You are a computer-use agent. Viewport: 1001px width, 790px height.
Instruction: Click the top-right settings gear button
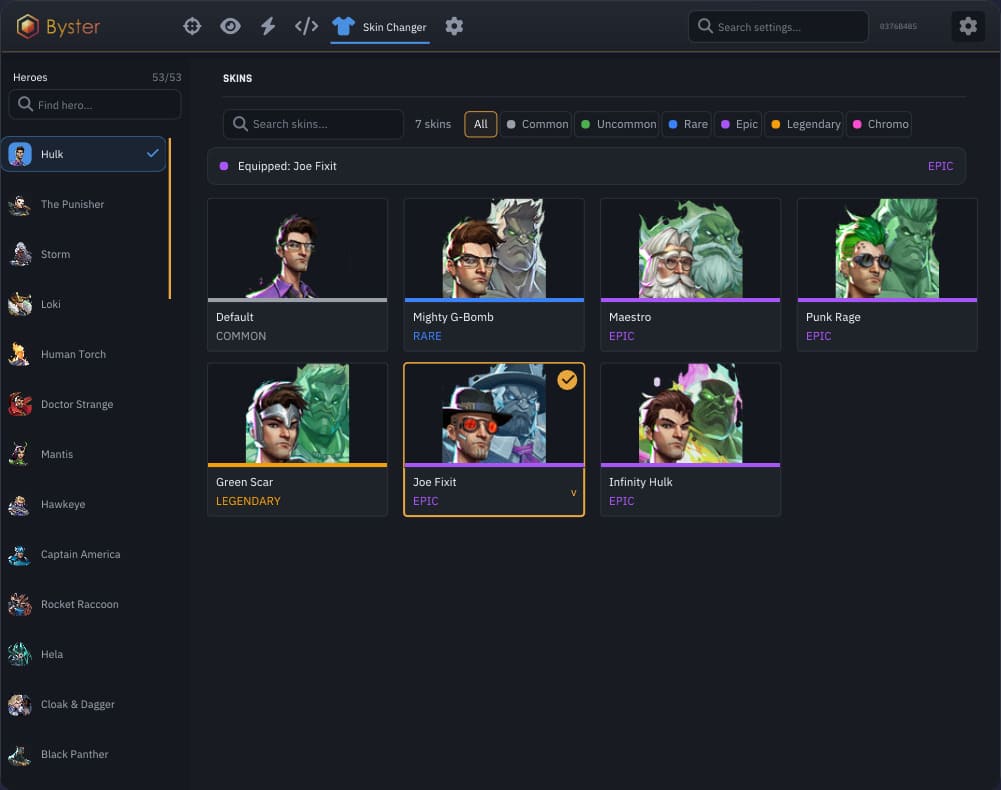(968, 26)
